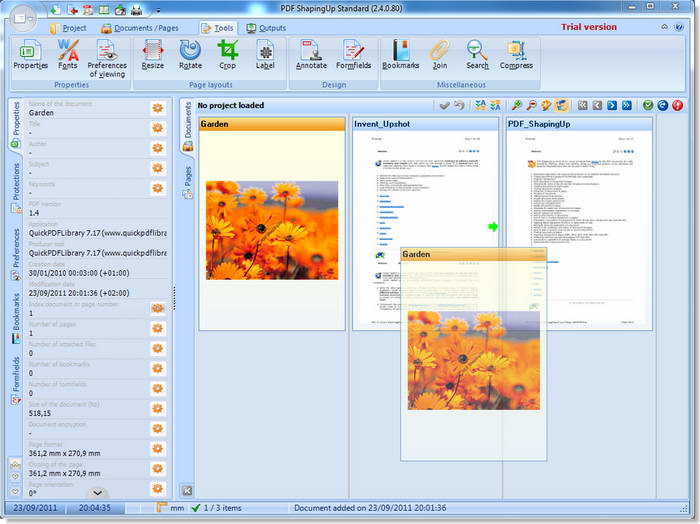This screenshot has width=700, height=524.
Task: Click the creation date value 30/01/2010 00:03:00
Action: point(79,273)
